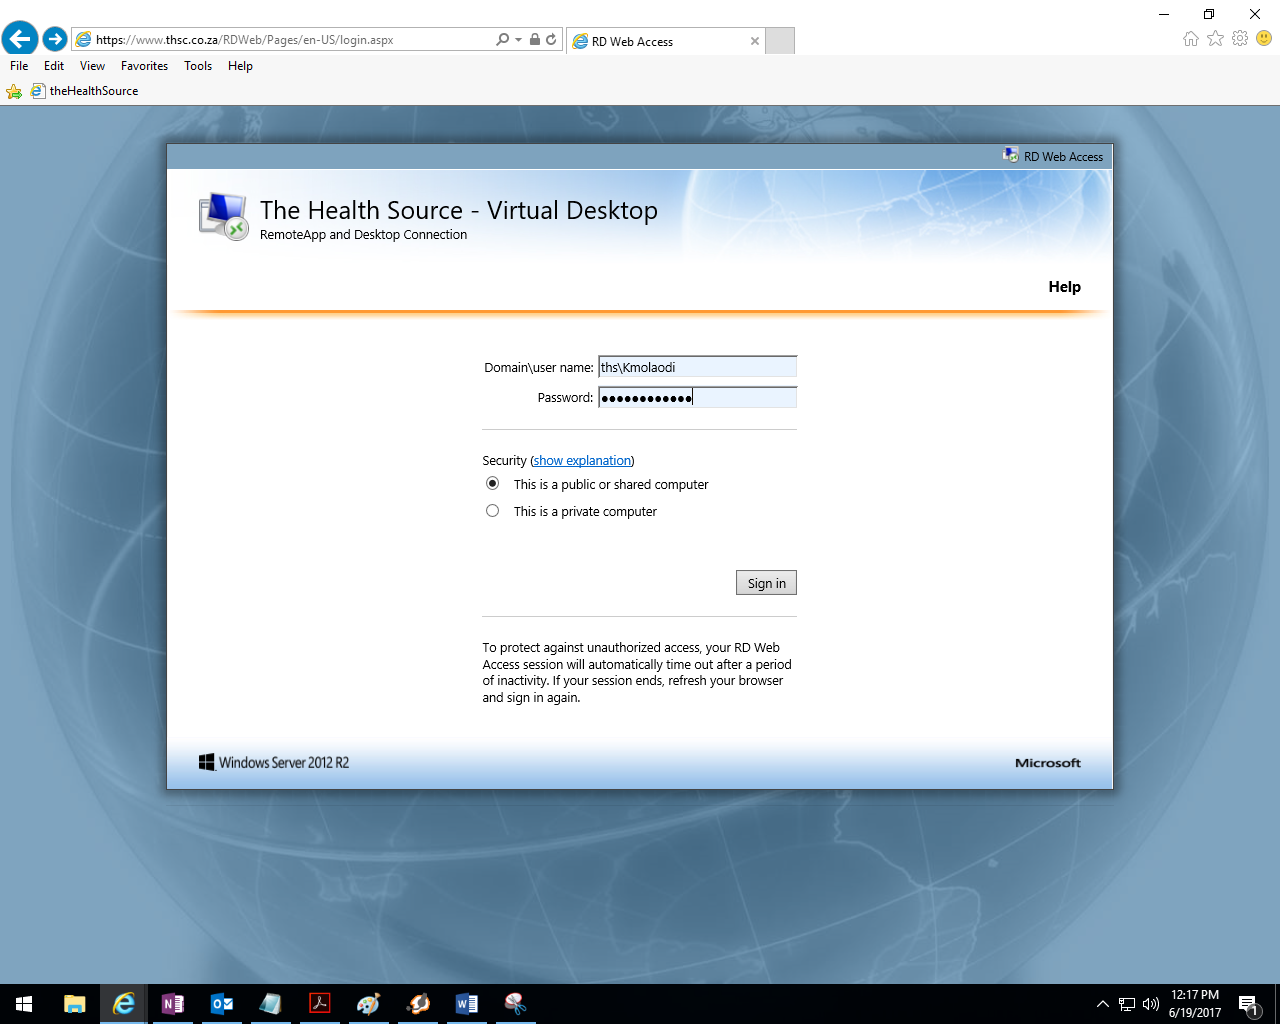Open the address bar dropdown arrow
The width and height of the screenshot is (1280, 1024).
[x=518, y=40]
